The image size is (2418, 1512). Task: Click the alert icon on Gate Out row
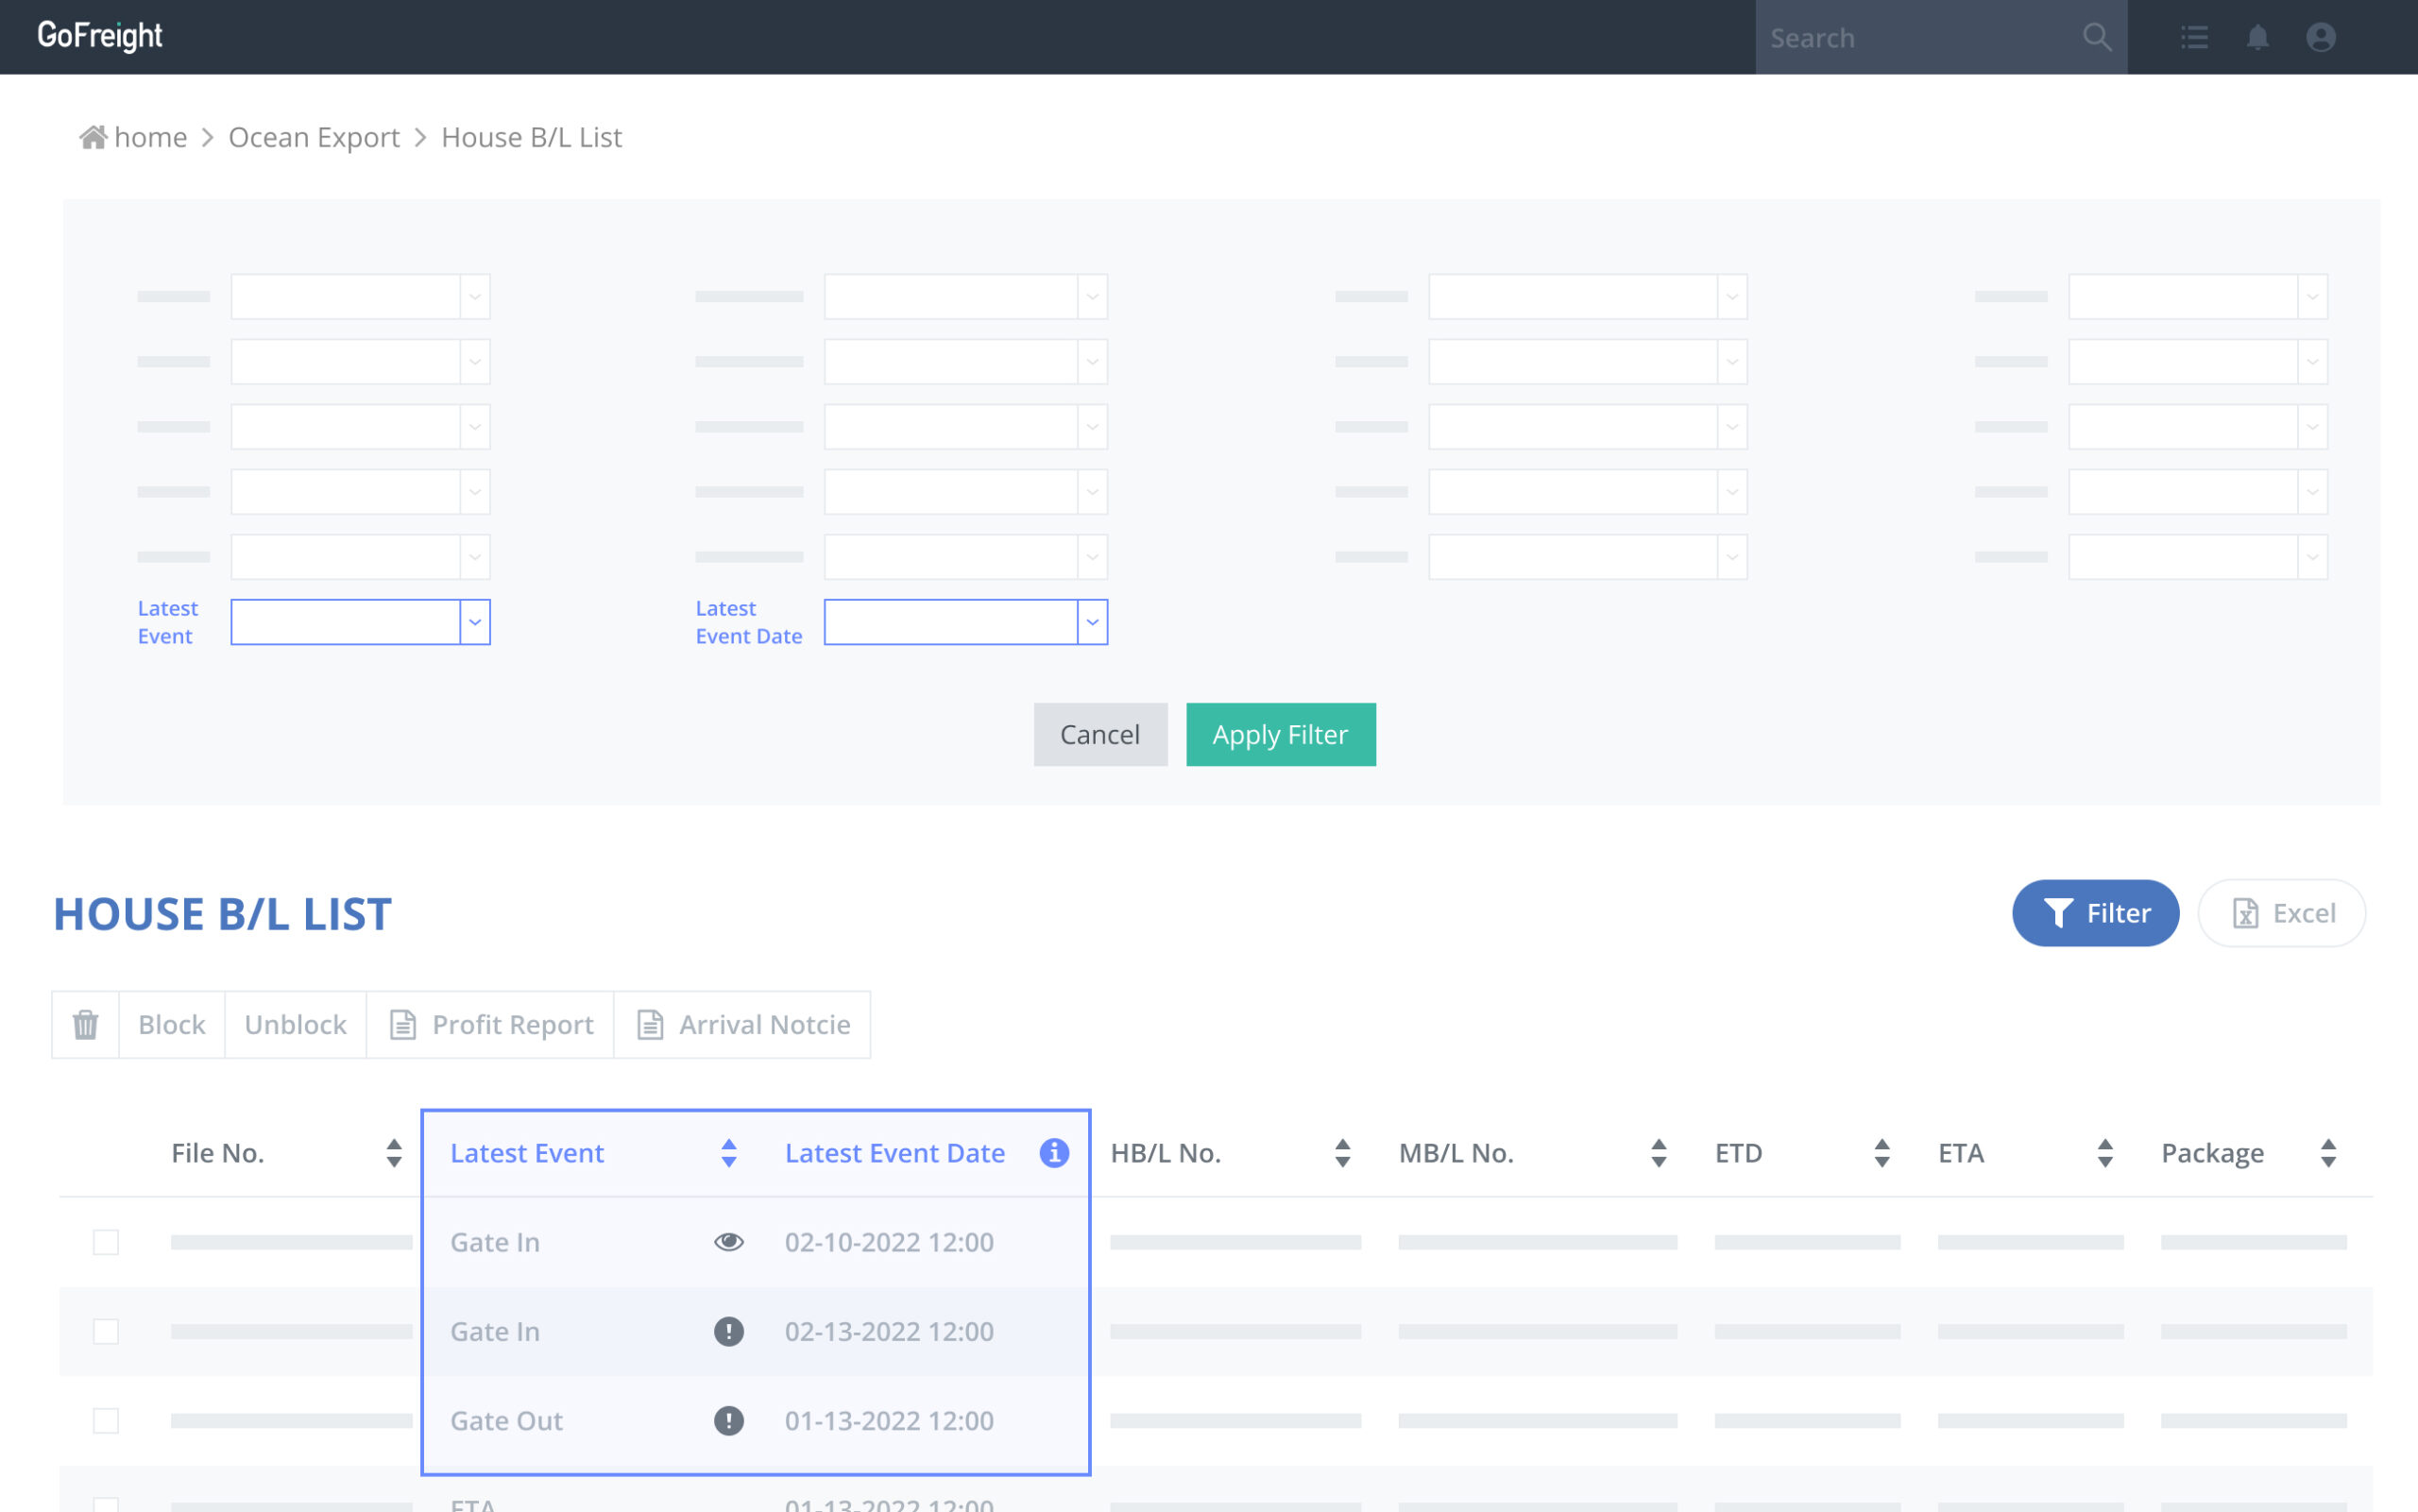729,1420
